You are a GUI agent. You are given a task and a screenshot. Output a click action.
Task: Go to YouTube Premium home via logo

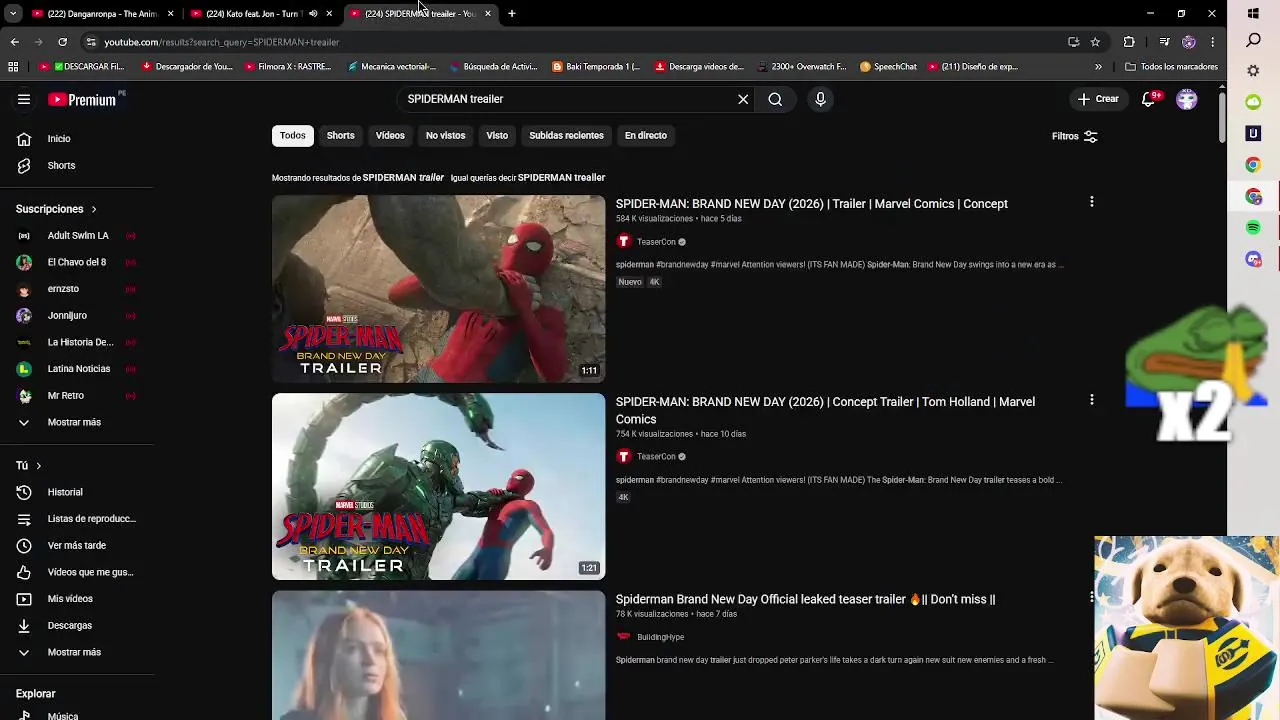pos(84,99)
